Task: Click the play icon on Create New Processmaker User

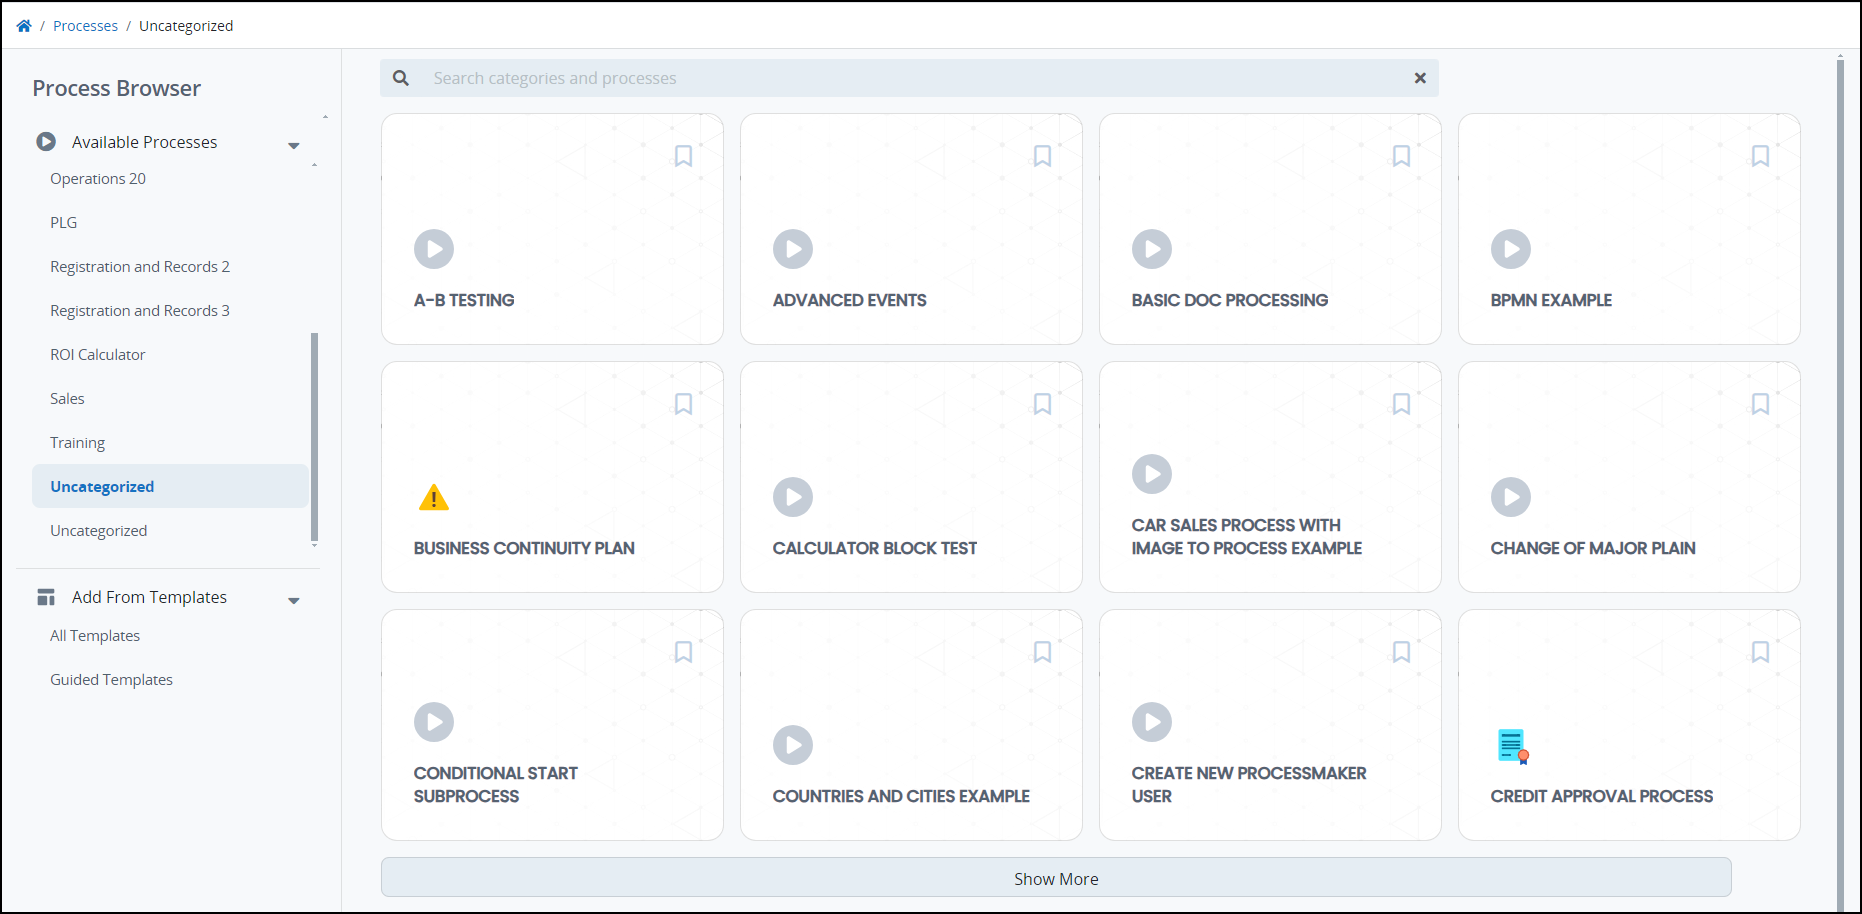Action: [x=1152, y=721]
